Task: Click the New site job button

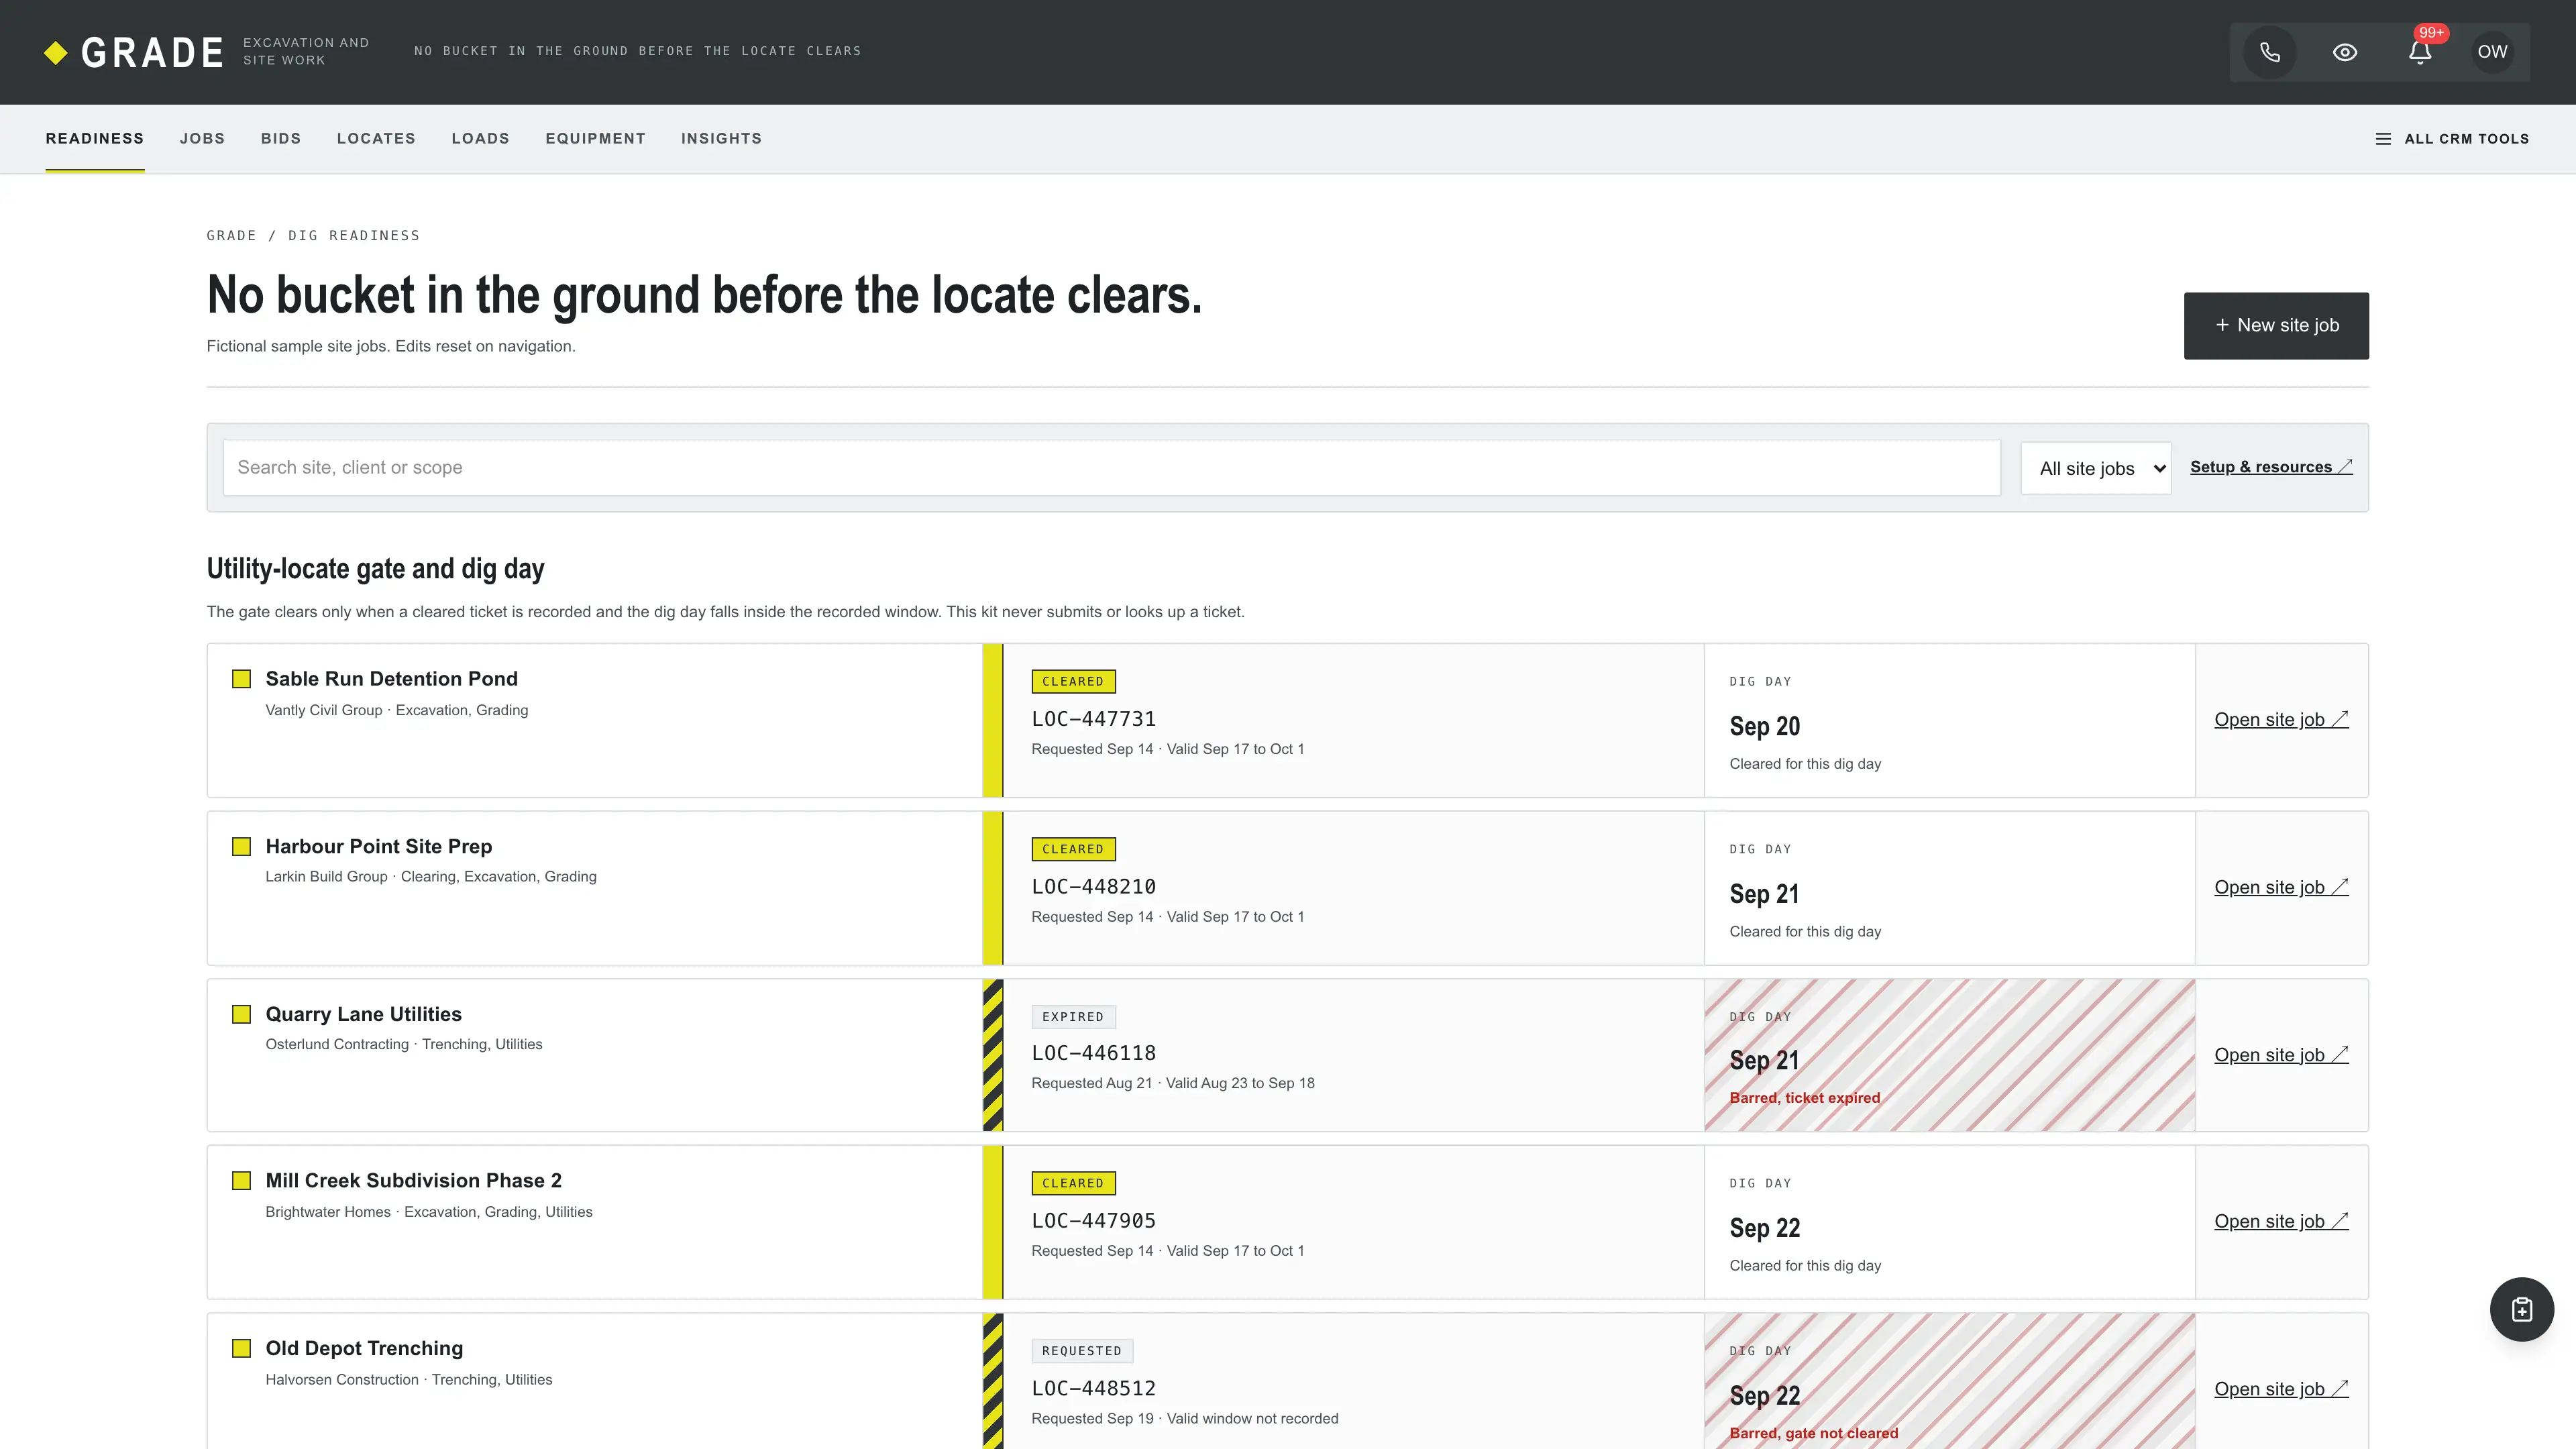Action: pos(2276,325)
